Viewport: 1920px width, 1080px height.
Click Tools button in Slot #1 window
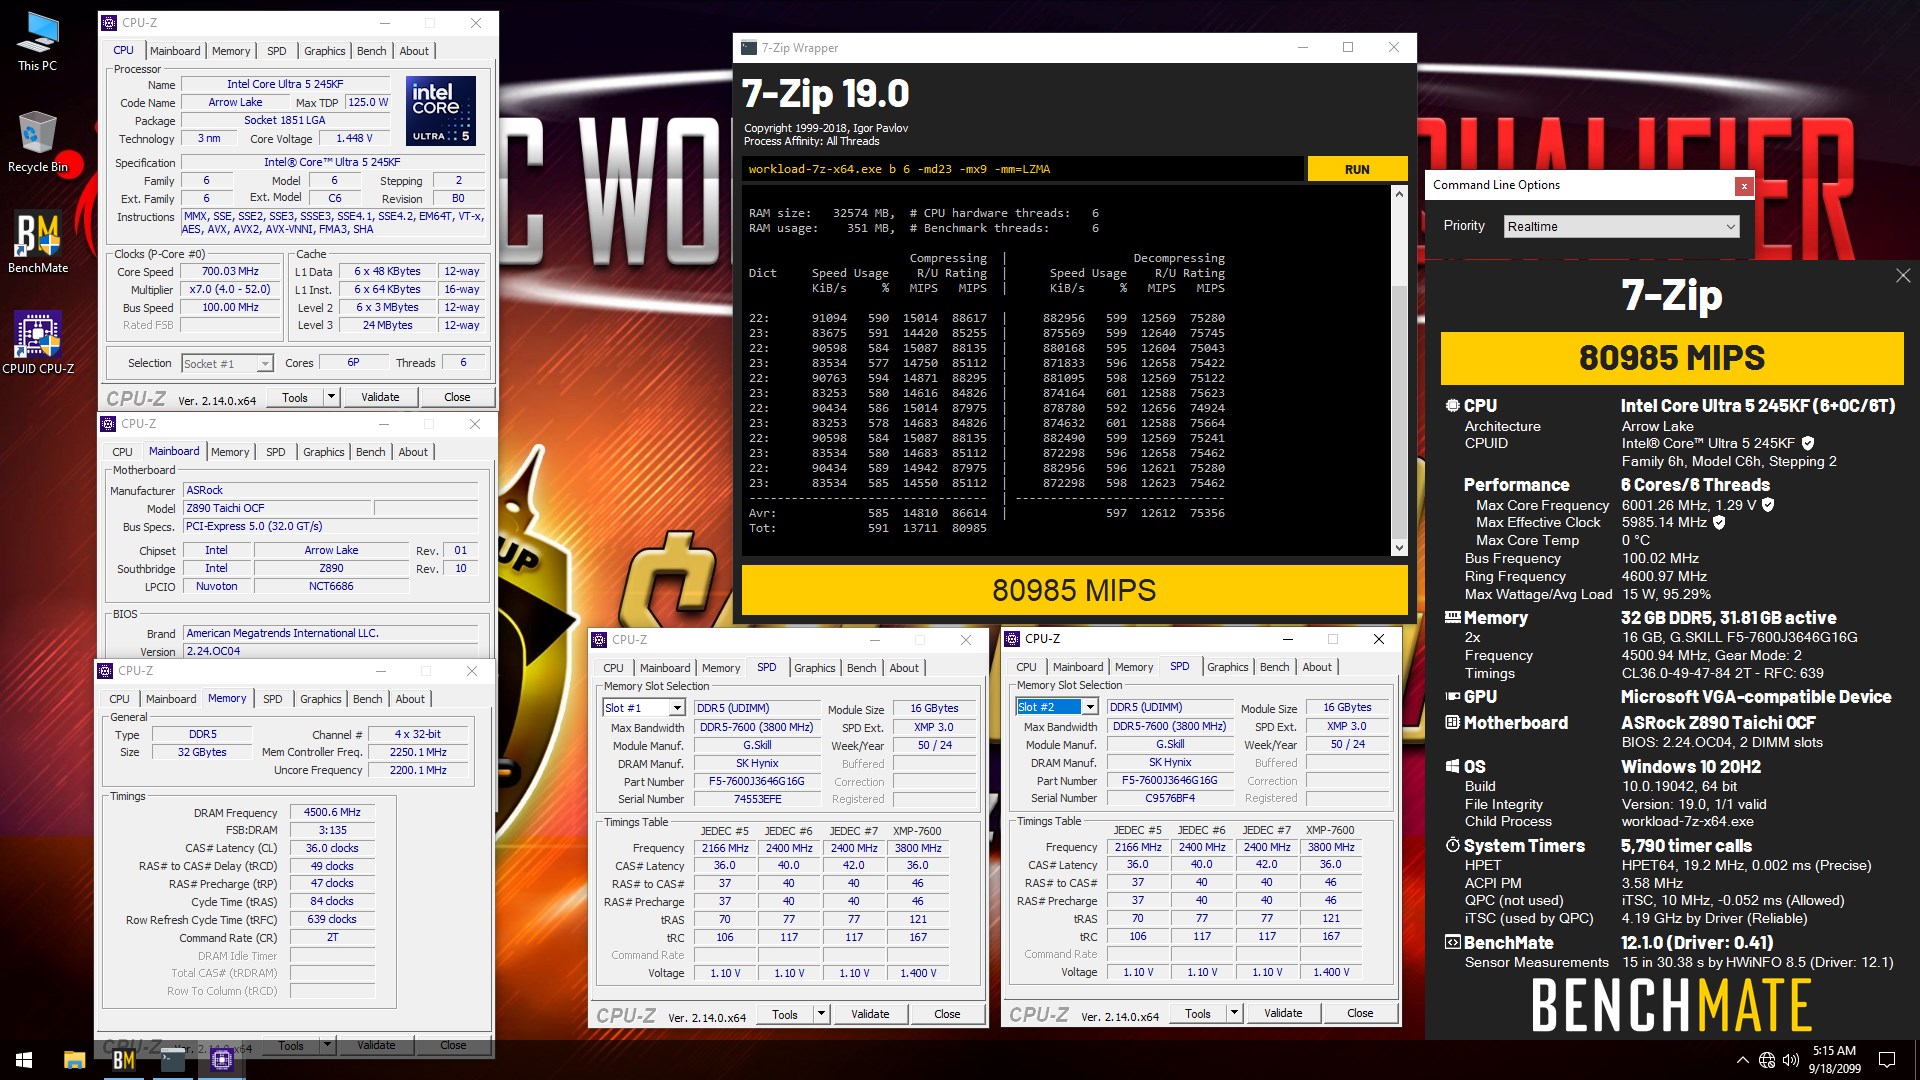(x=785, y=1014)
